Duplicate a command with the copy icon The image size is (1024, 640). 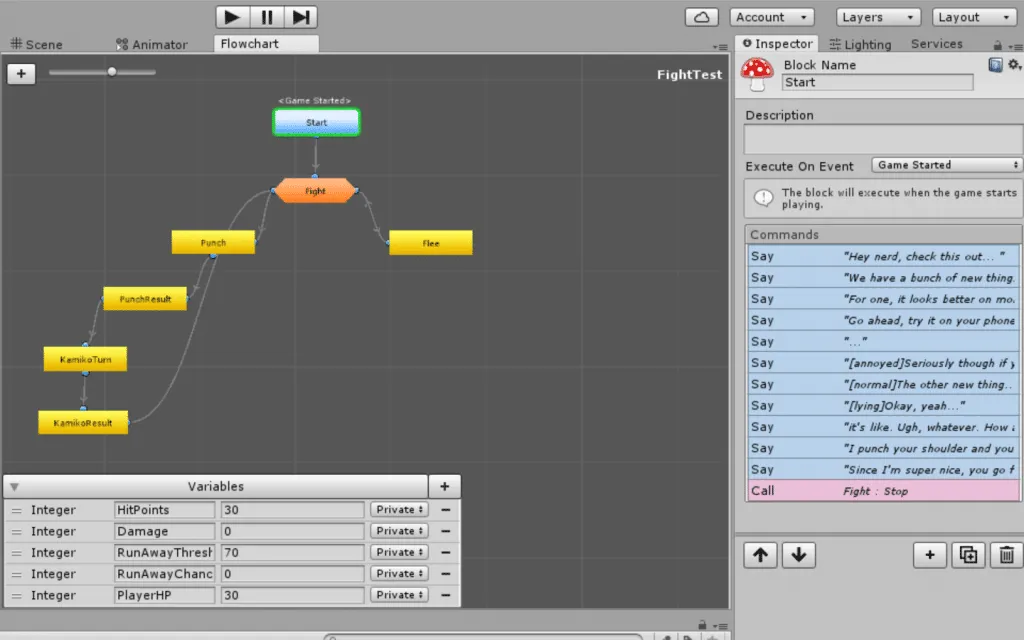[x=968, y=554]
